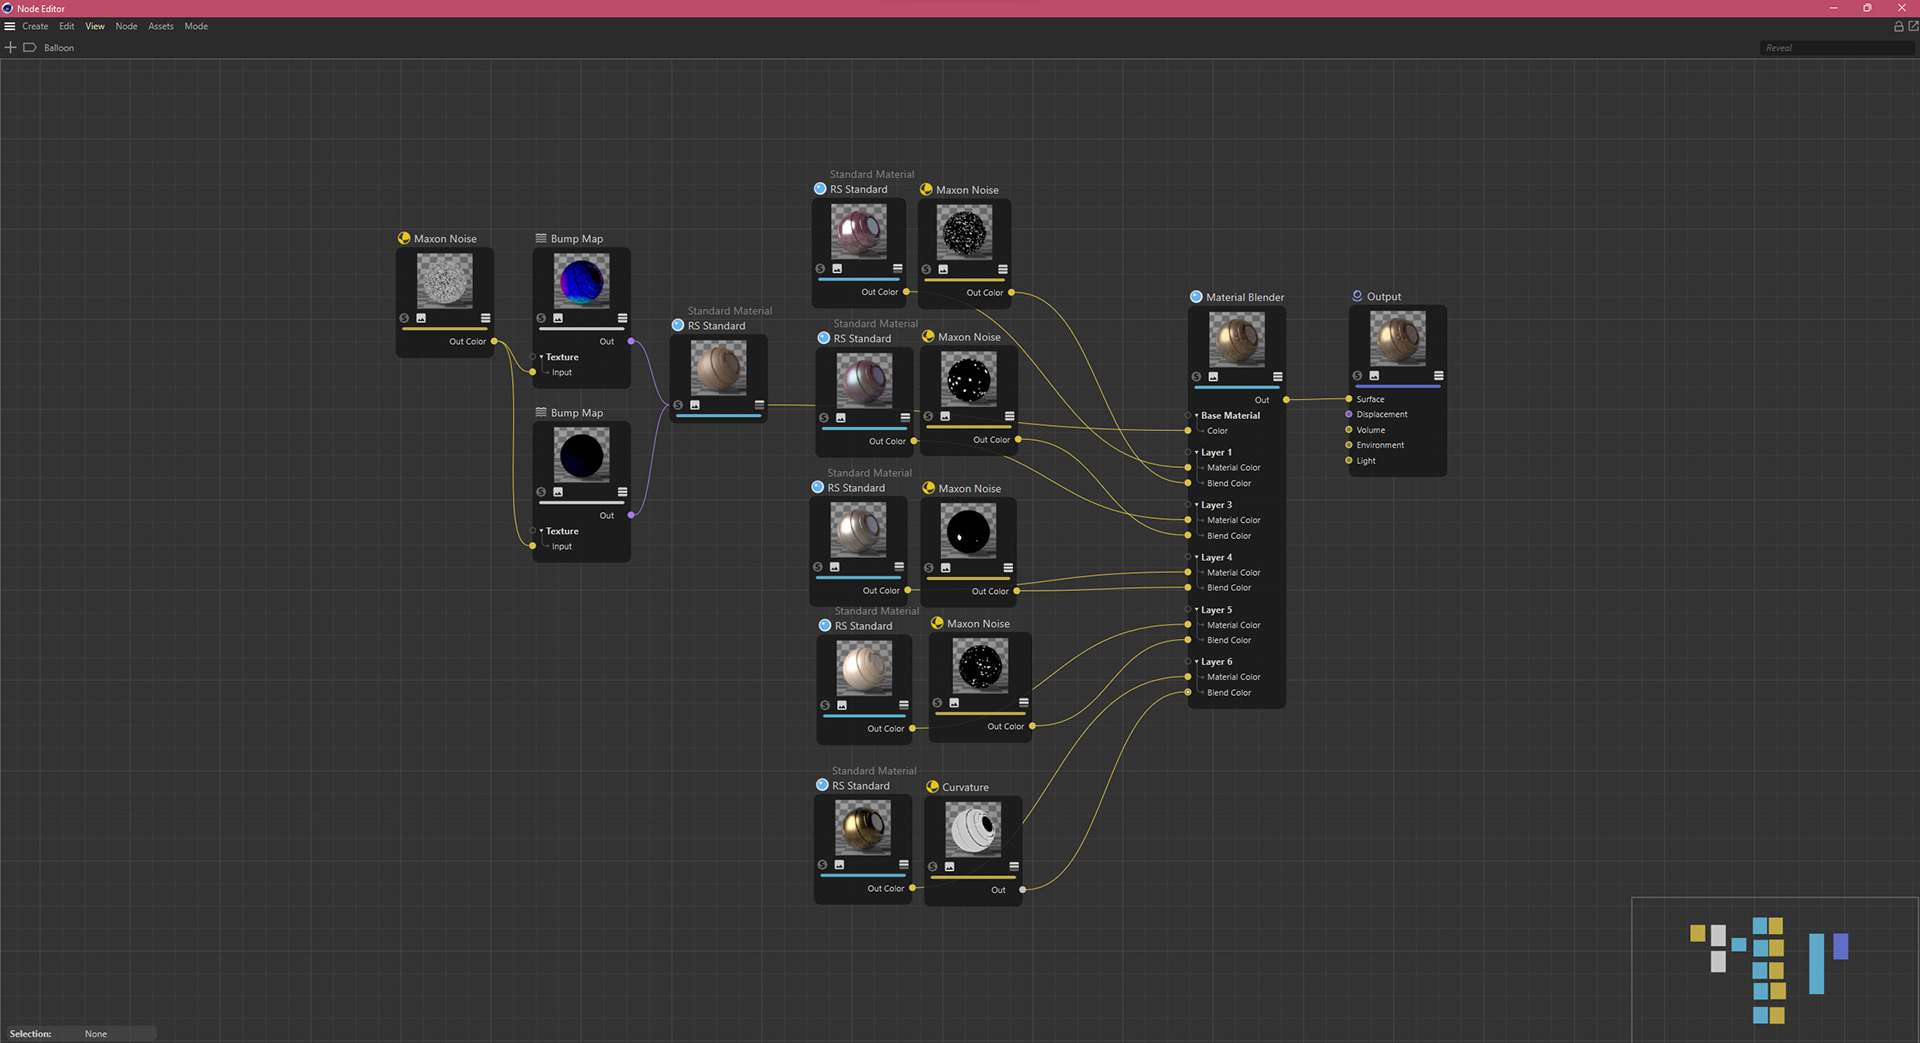This screenshot has height=1043, width=1920.
Task: Collapse the Layer 1 expander
Action: 1196,452
